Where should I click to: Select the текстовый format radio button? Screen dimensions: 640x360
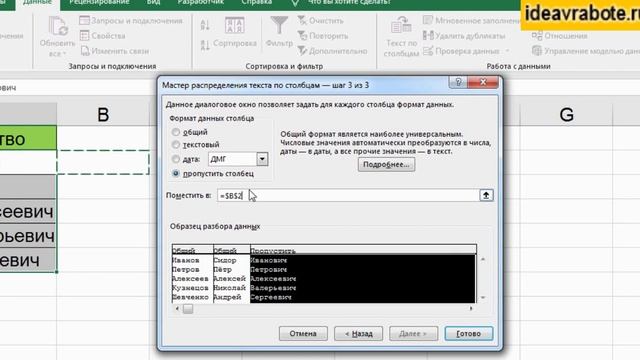pyautogui.click(x=176, y=144)
